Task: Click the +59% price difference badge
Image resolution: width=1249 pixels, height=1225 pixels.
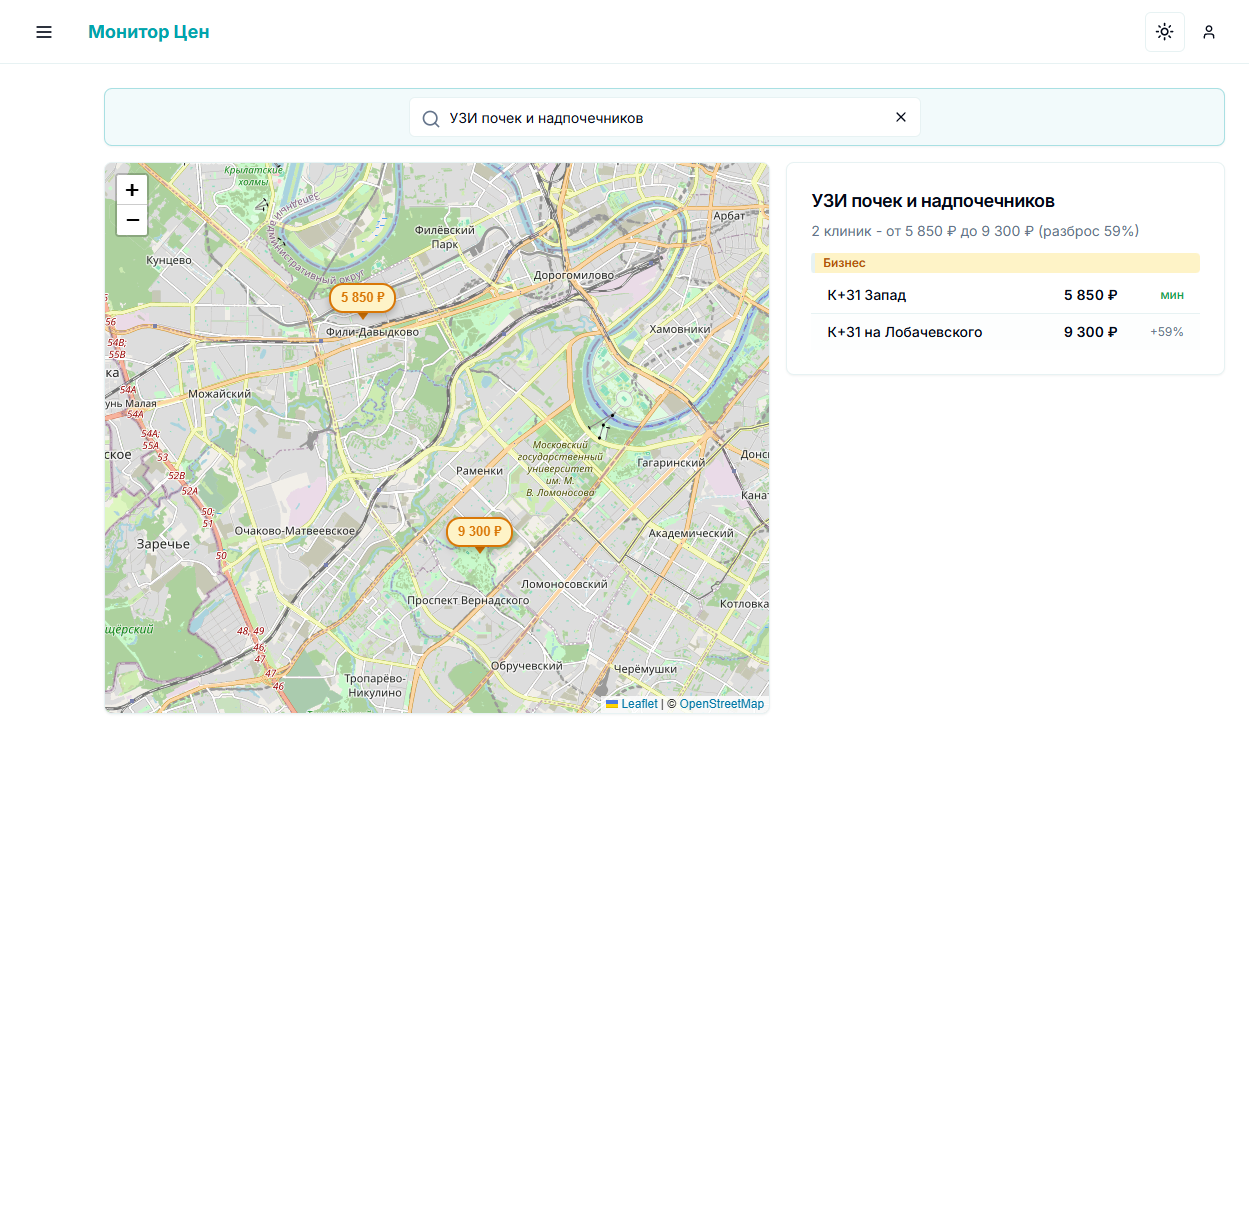Action: pyautogui.click(x=1166, y=332)
